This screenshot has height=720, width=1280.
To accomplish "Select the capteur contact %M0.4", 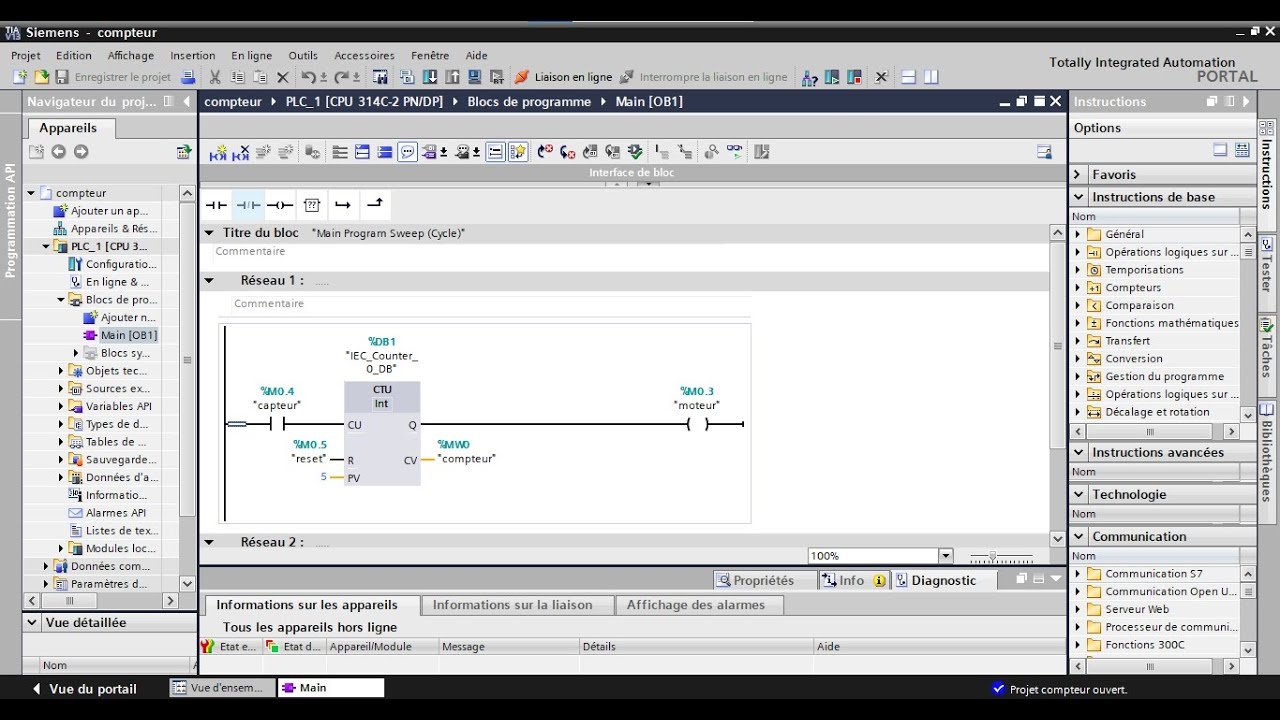I will [277, 424].
